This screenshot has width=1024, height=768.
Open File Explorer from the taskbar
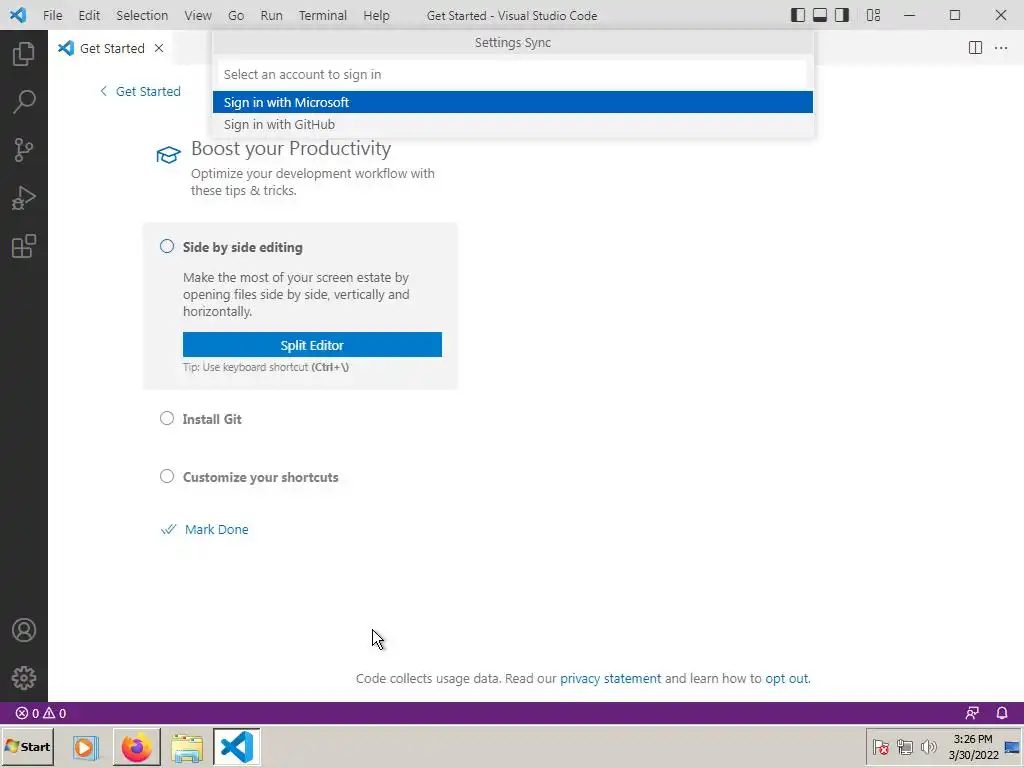click(187, 747)
